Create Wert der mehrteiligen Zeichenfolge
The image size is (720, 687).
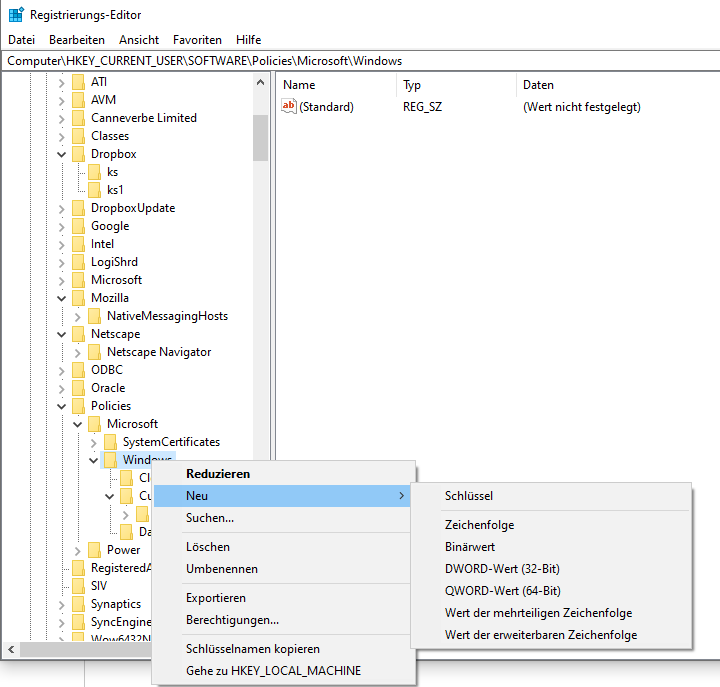coord(551,613)
